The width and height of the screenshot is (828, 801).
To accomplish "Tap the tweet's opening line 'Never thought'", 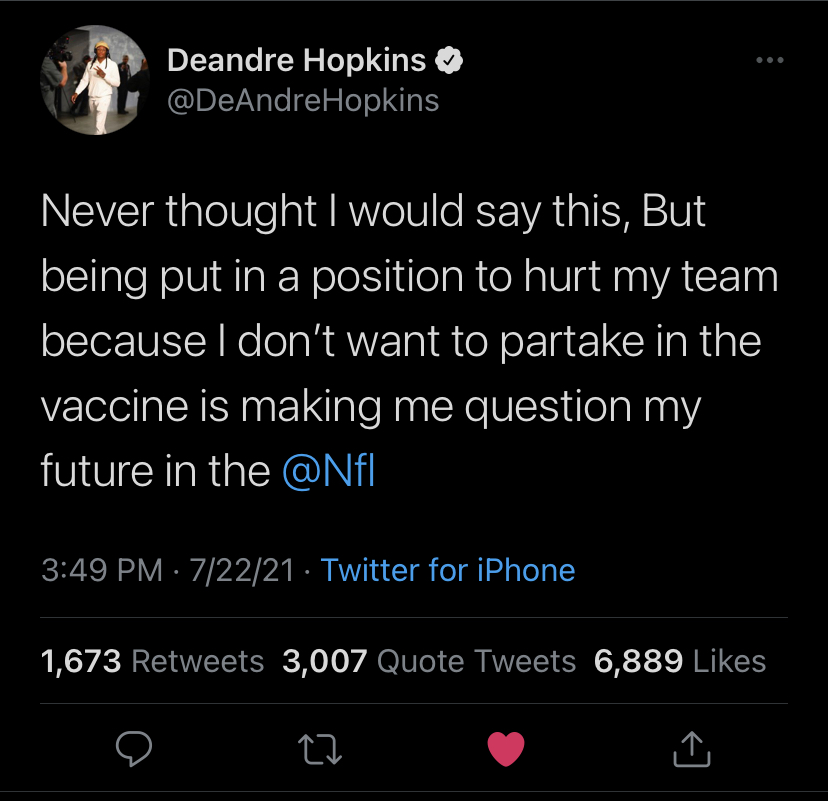I will (x=179, y=211).
